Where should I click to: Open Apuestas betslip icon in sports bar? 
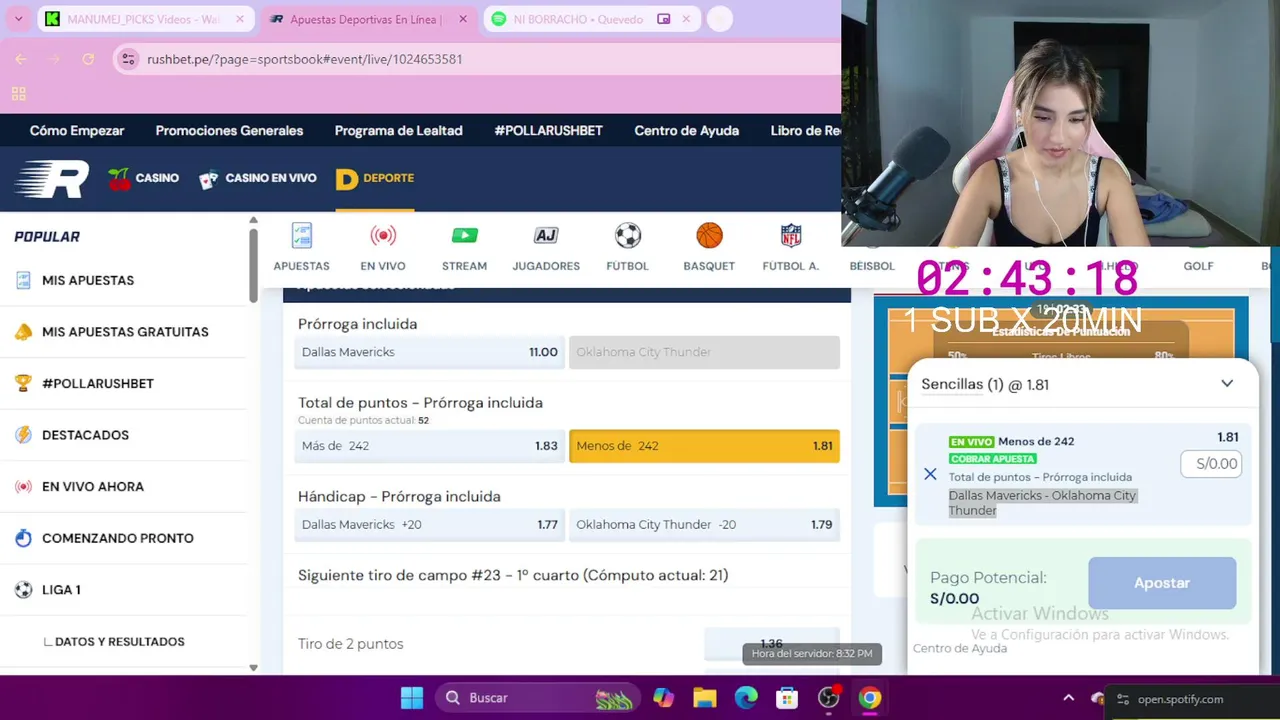pos(301,236)
